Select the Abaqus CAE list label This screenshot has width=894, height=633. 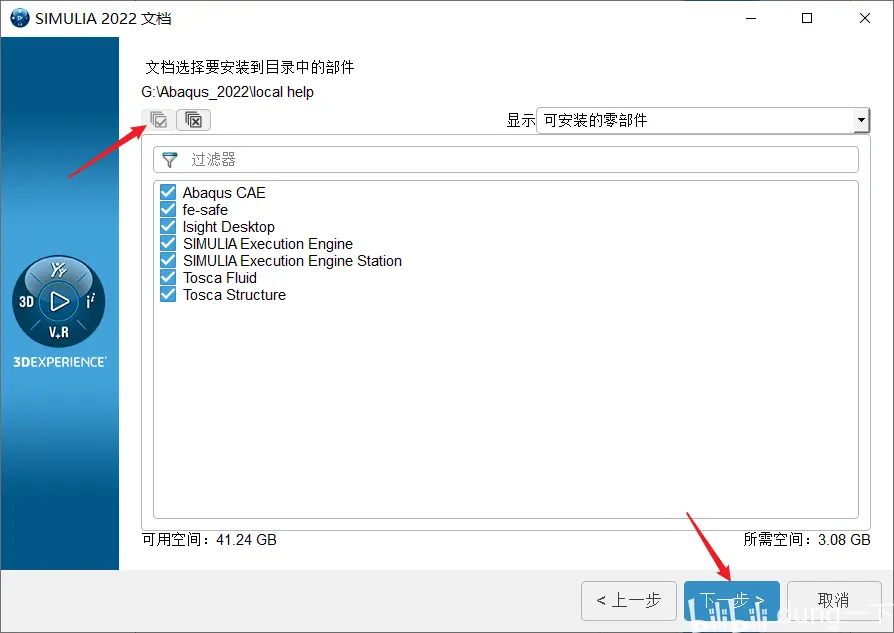click(224, 193)
